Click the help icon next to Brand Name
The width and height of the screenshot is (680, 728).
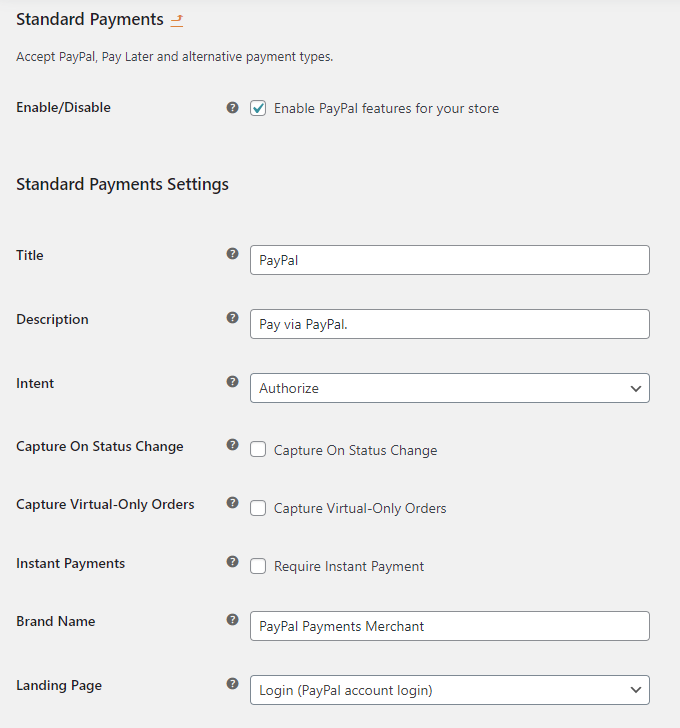click(232, 620)
